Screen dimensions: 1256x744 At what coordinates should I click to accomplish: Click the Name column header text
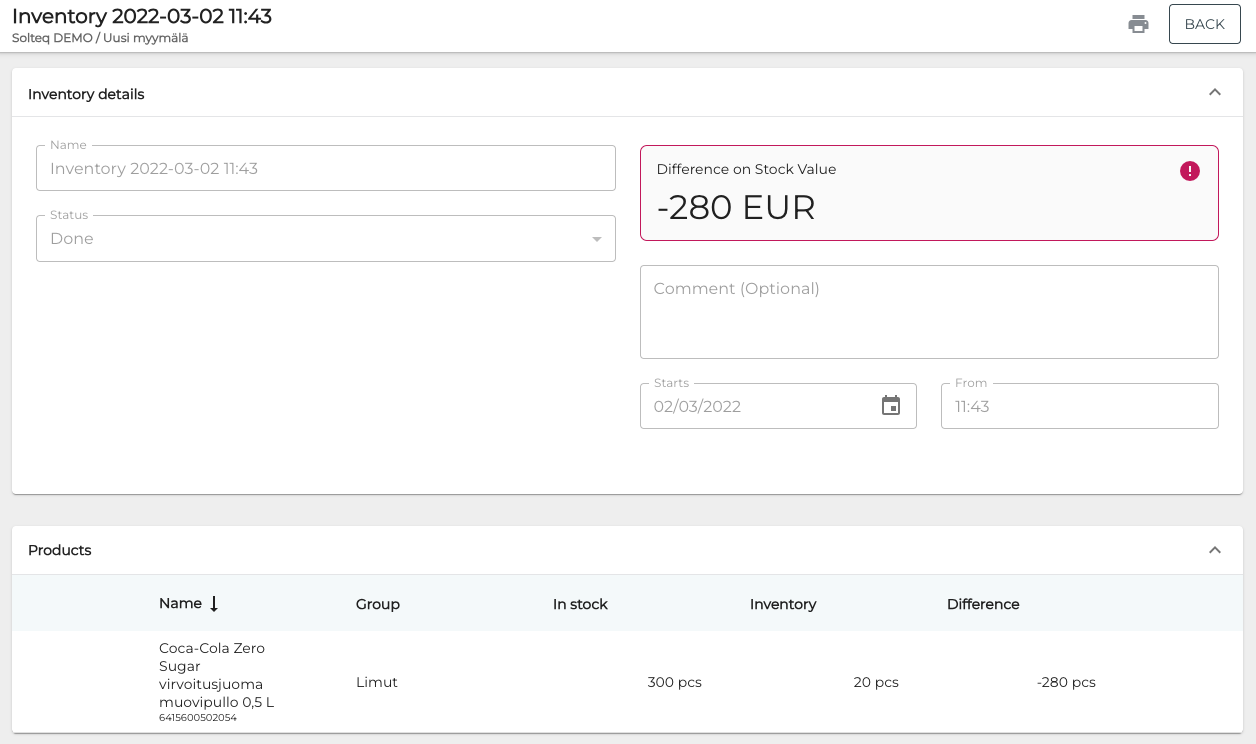pyautogui.click(x=180, y=604)
